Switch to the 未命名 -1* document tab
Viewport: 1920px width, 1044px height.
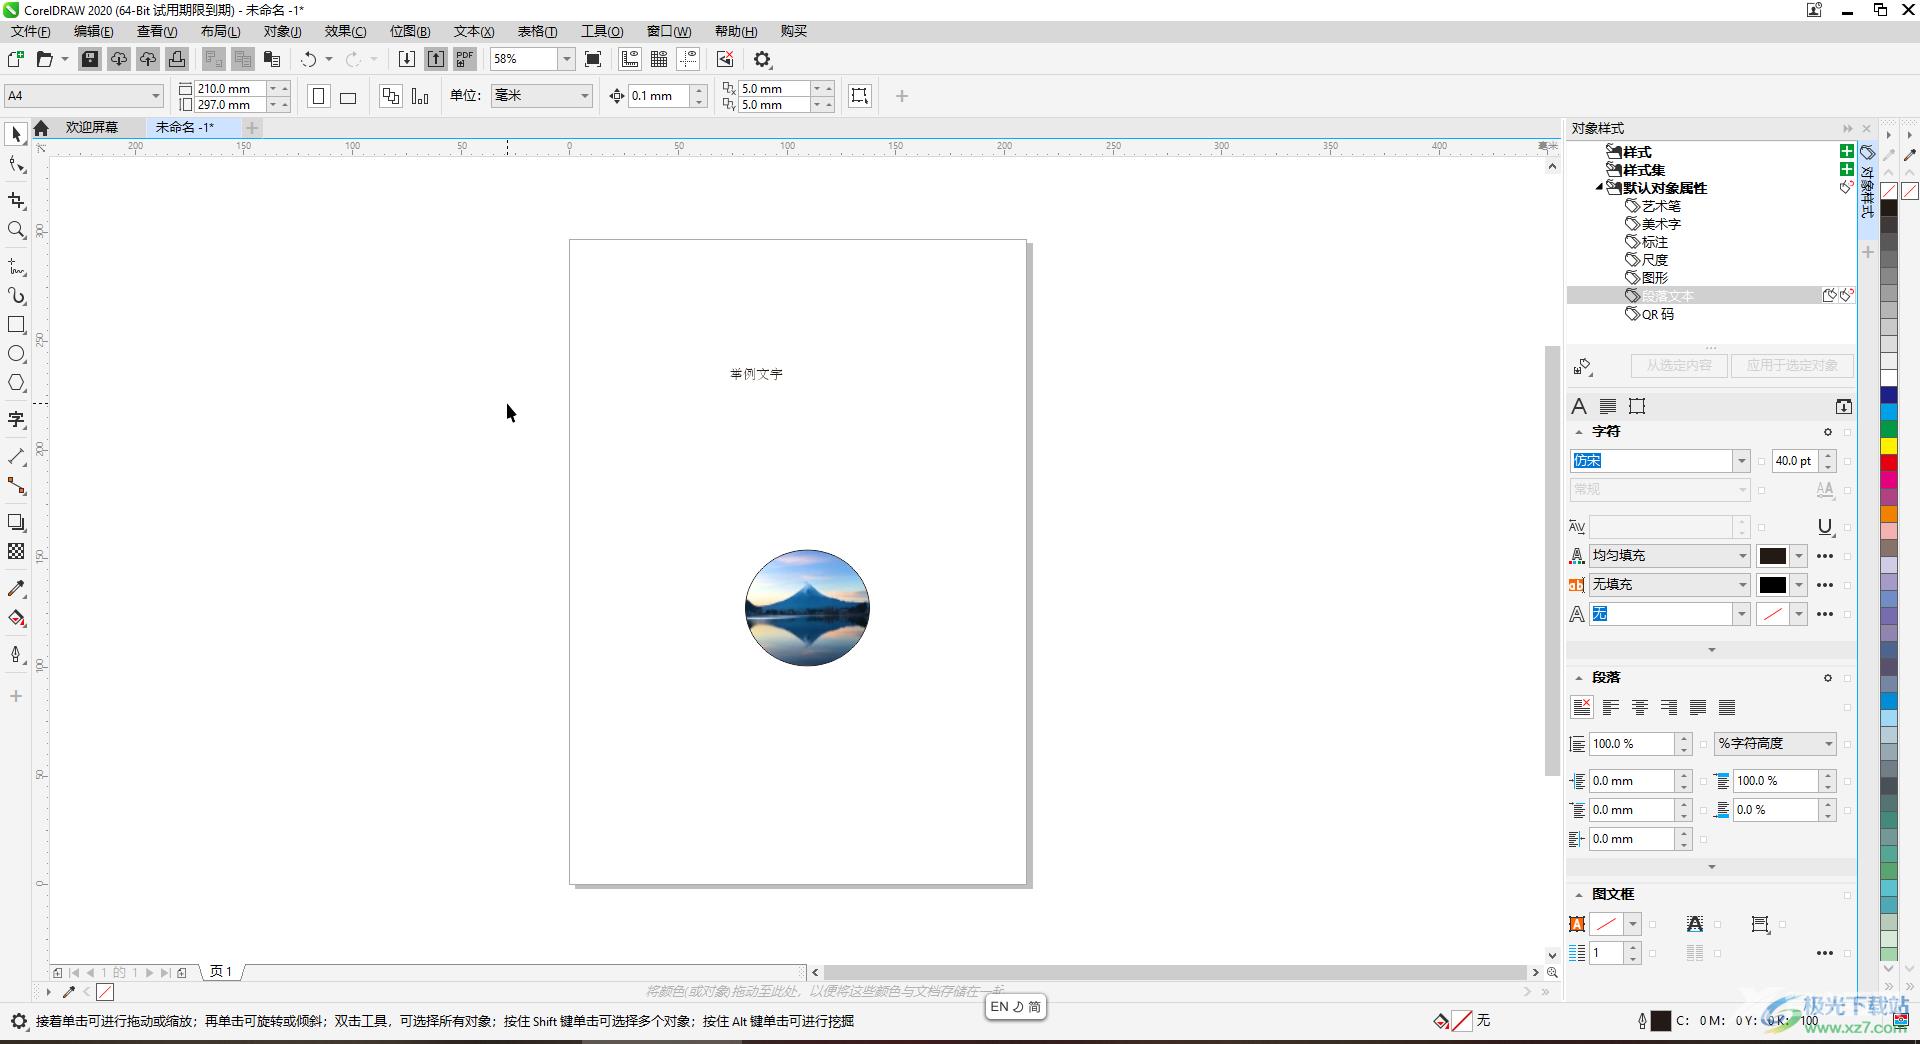point(185,127)
